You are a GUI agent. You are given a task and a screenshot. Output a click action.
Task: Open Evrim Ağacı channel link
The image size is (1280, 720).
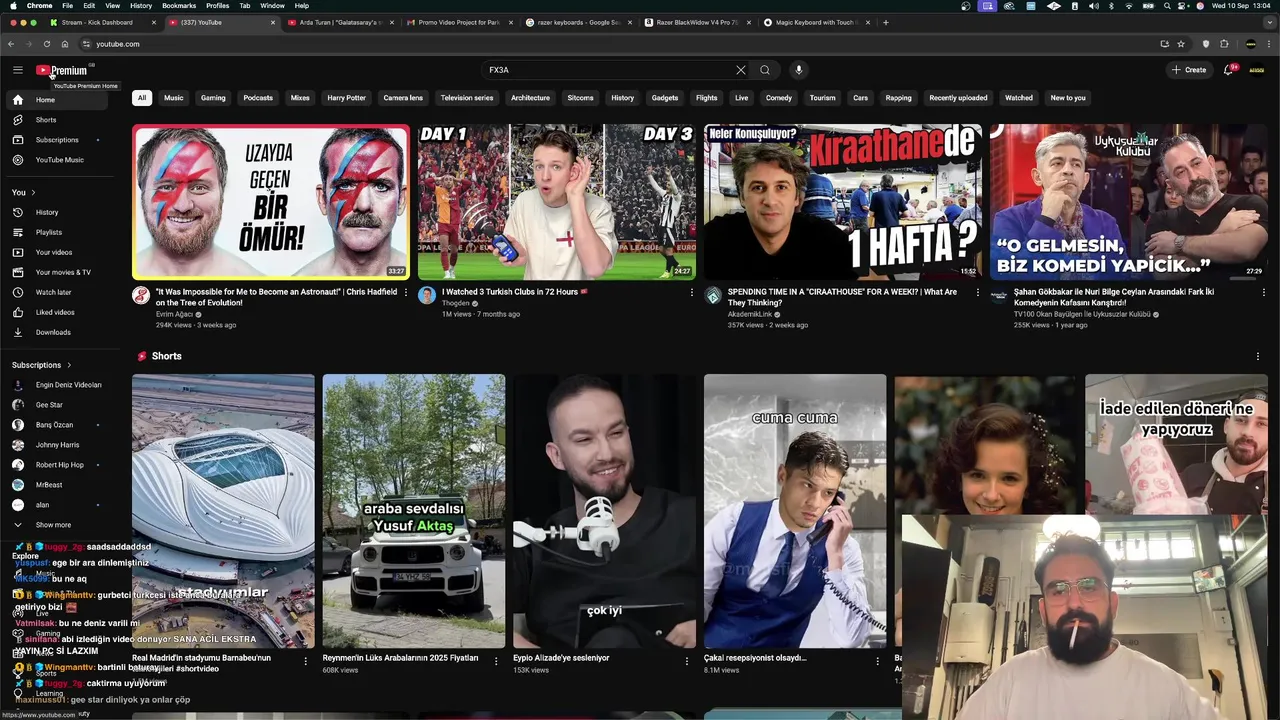coord(175,314)
